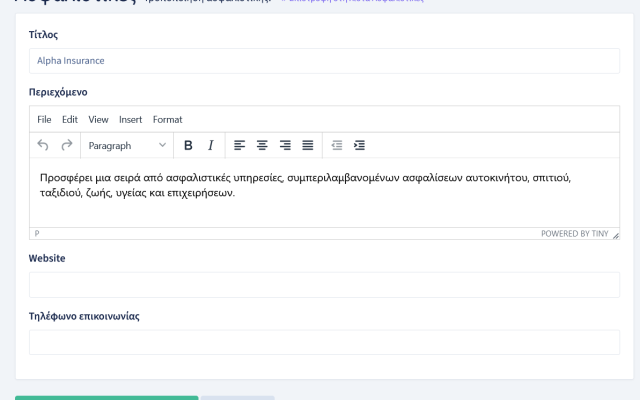Click the Τηλέφωνο επικοινωνίας input field
Image resolution: width=640 pixels, height=400 pixels.
(324, 342)
